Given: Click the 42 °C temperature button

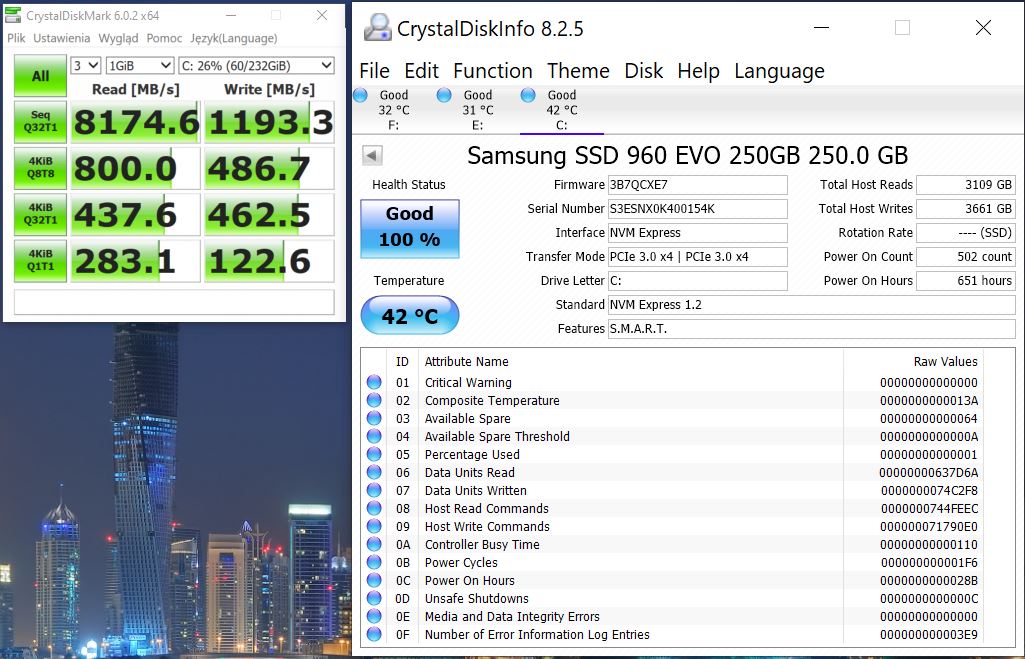Looking at the screenshot, I should pyautogui.click(x=410, y=315).
